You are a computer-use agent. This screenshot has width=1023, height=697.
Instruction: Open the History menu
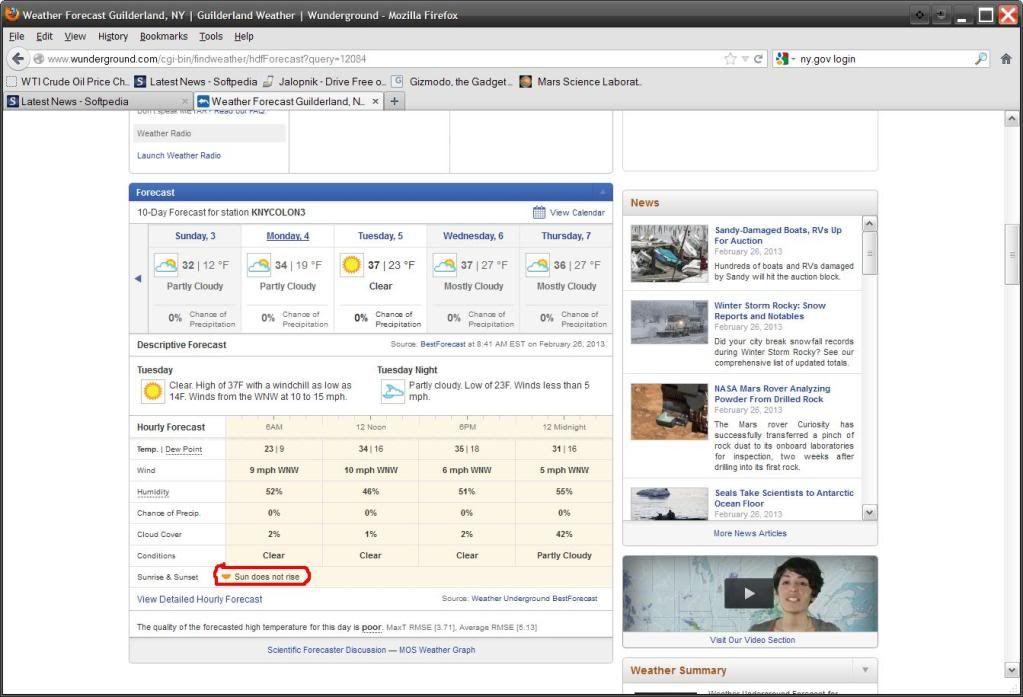(x=113, y=37)
